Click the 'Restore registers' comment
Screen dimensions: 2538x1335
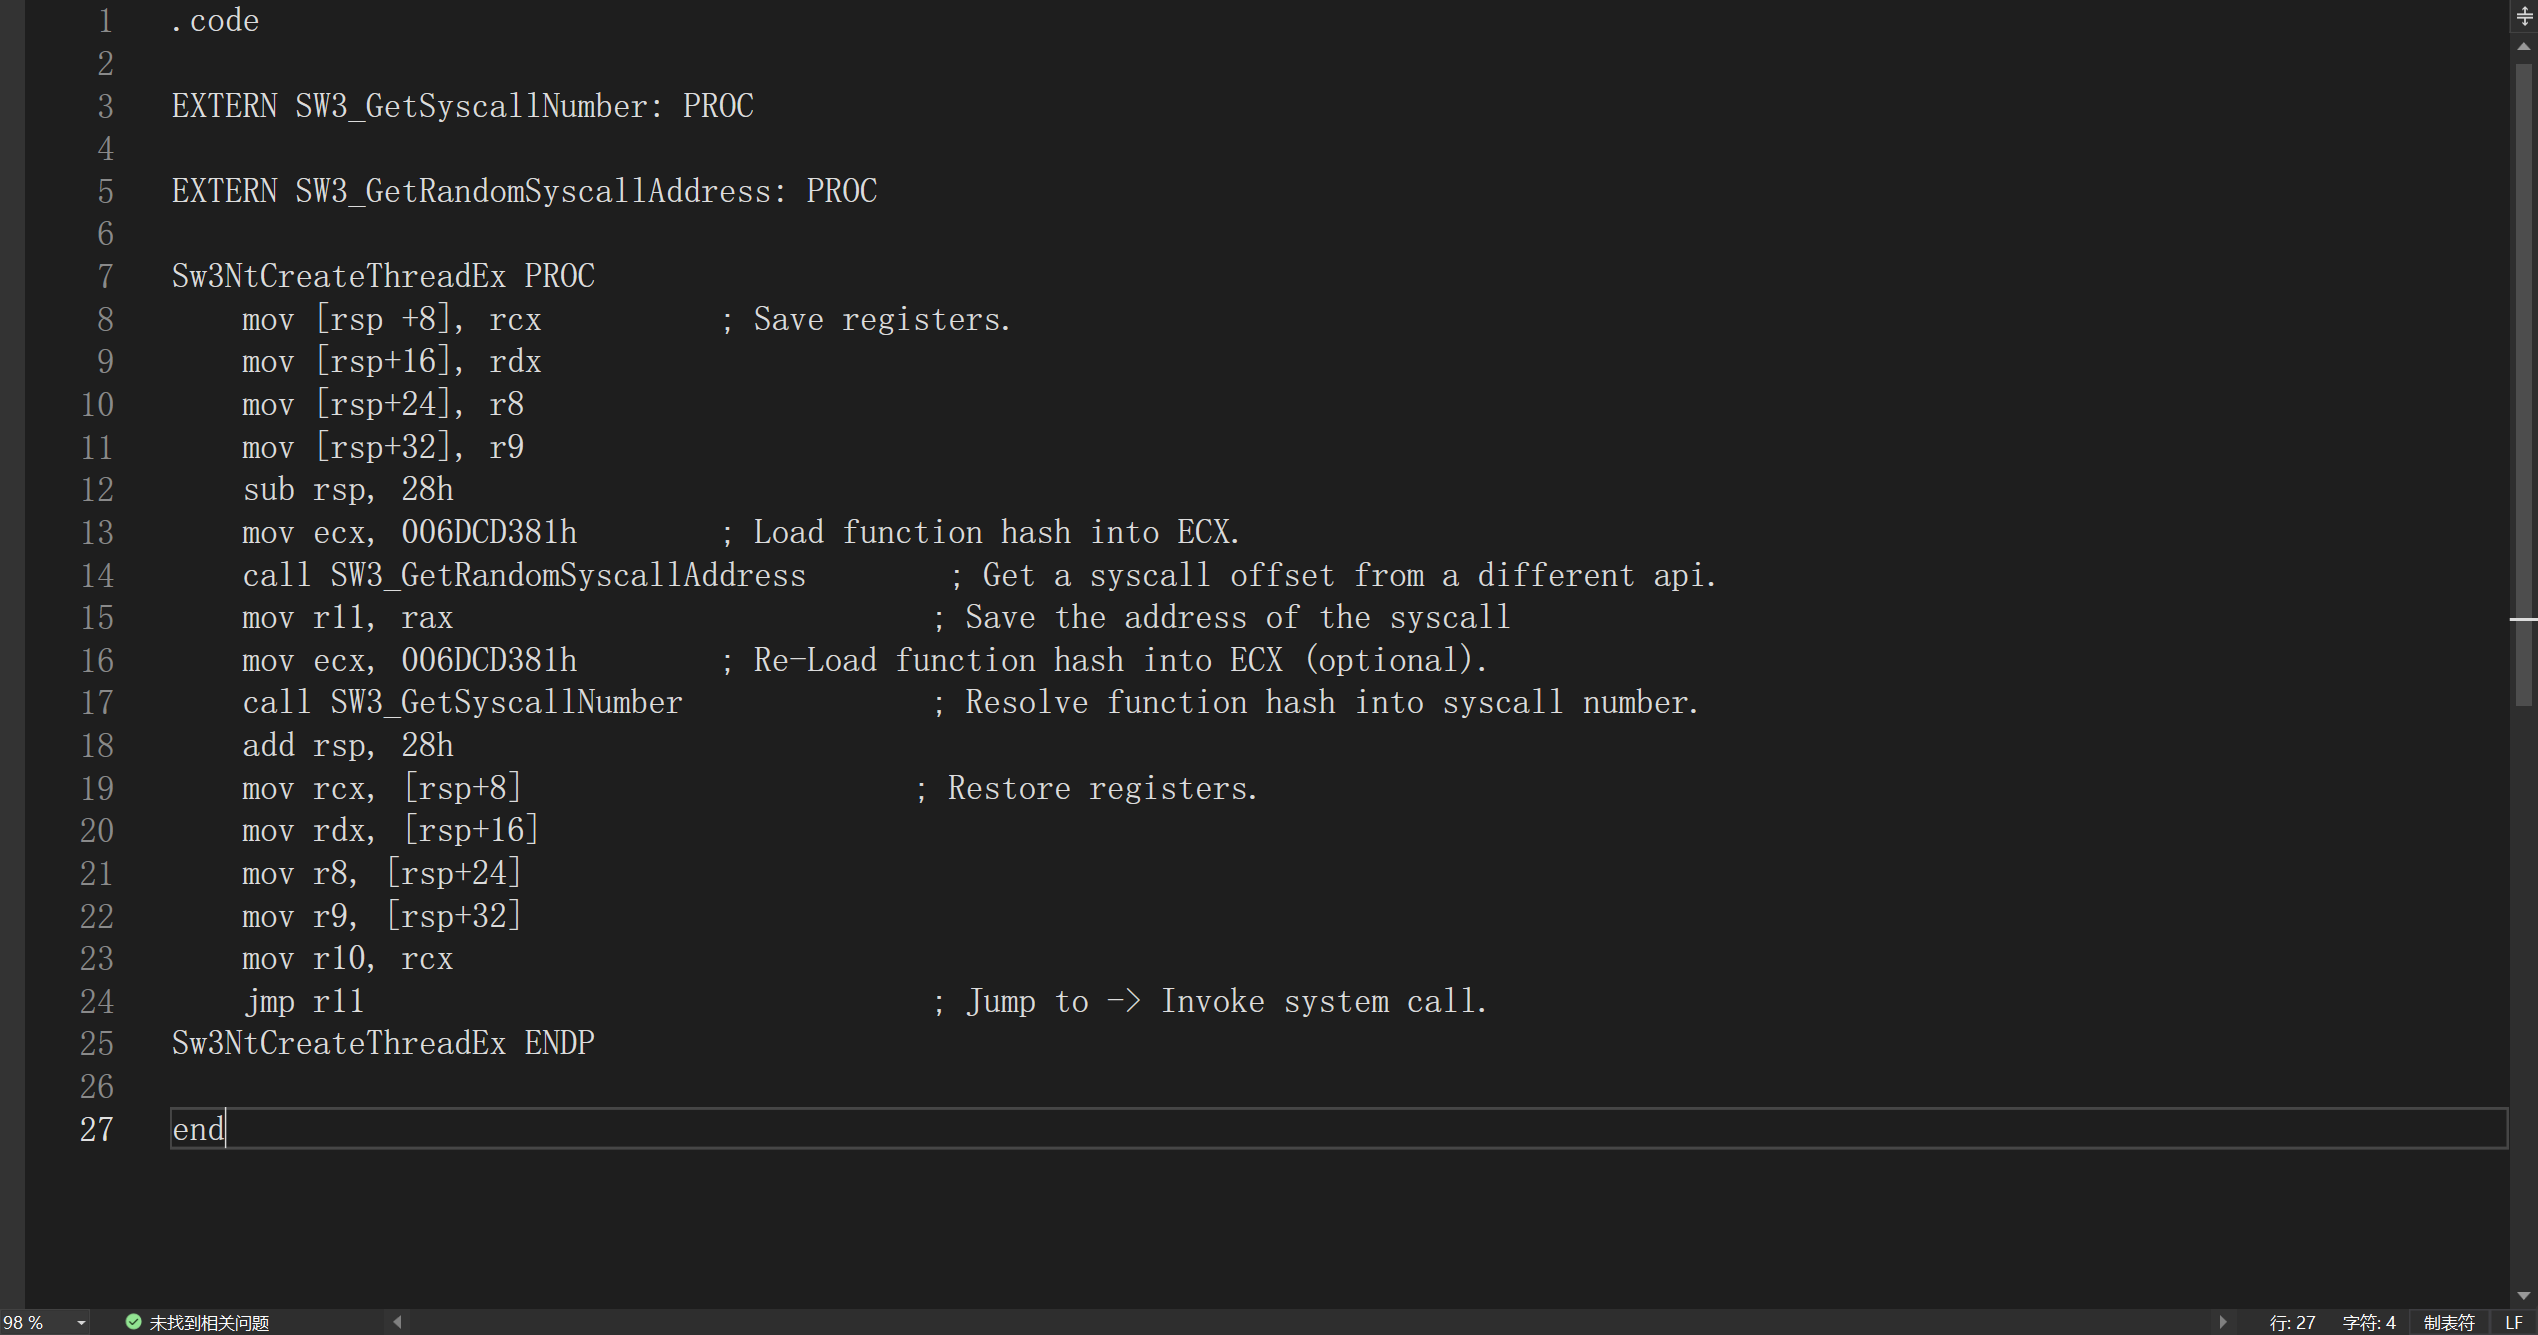pos(1102,789)
